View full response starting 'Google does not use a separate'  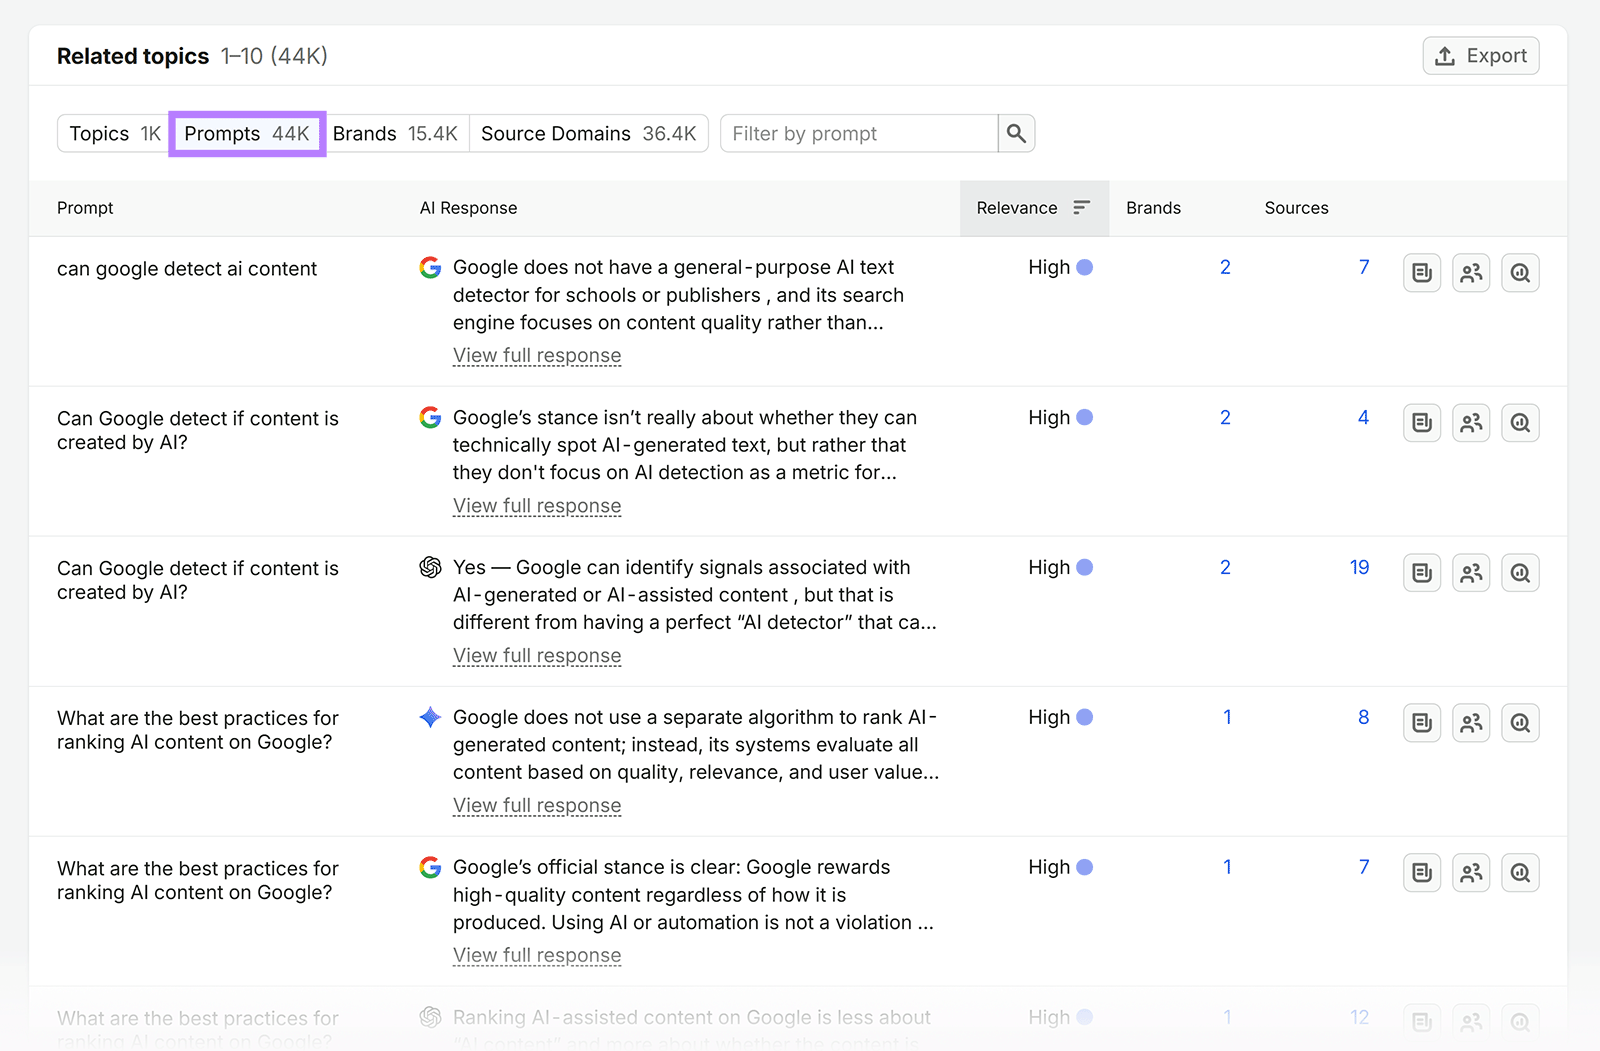(537, 806)
